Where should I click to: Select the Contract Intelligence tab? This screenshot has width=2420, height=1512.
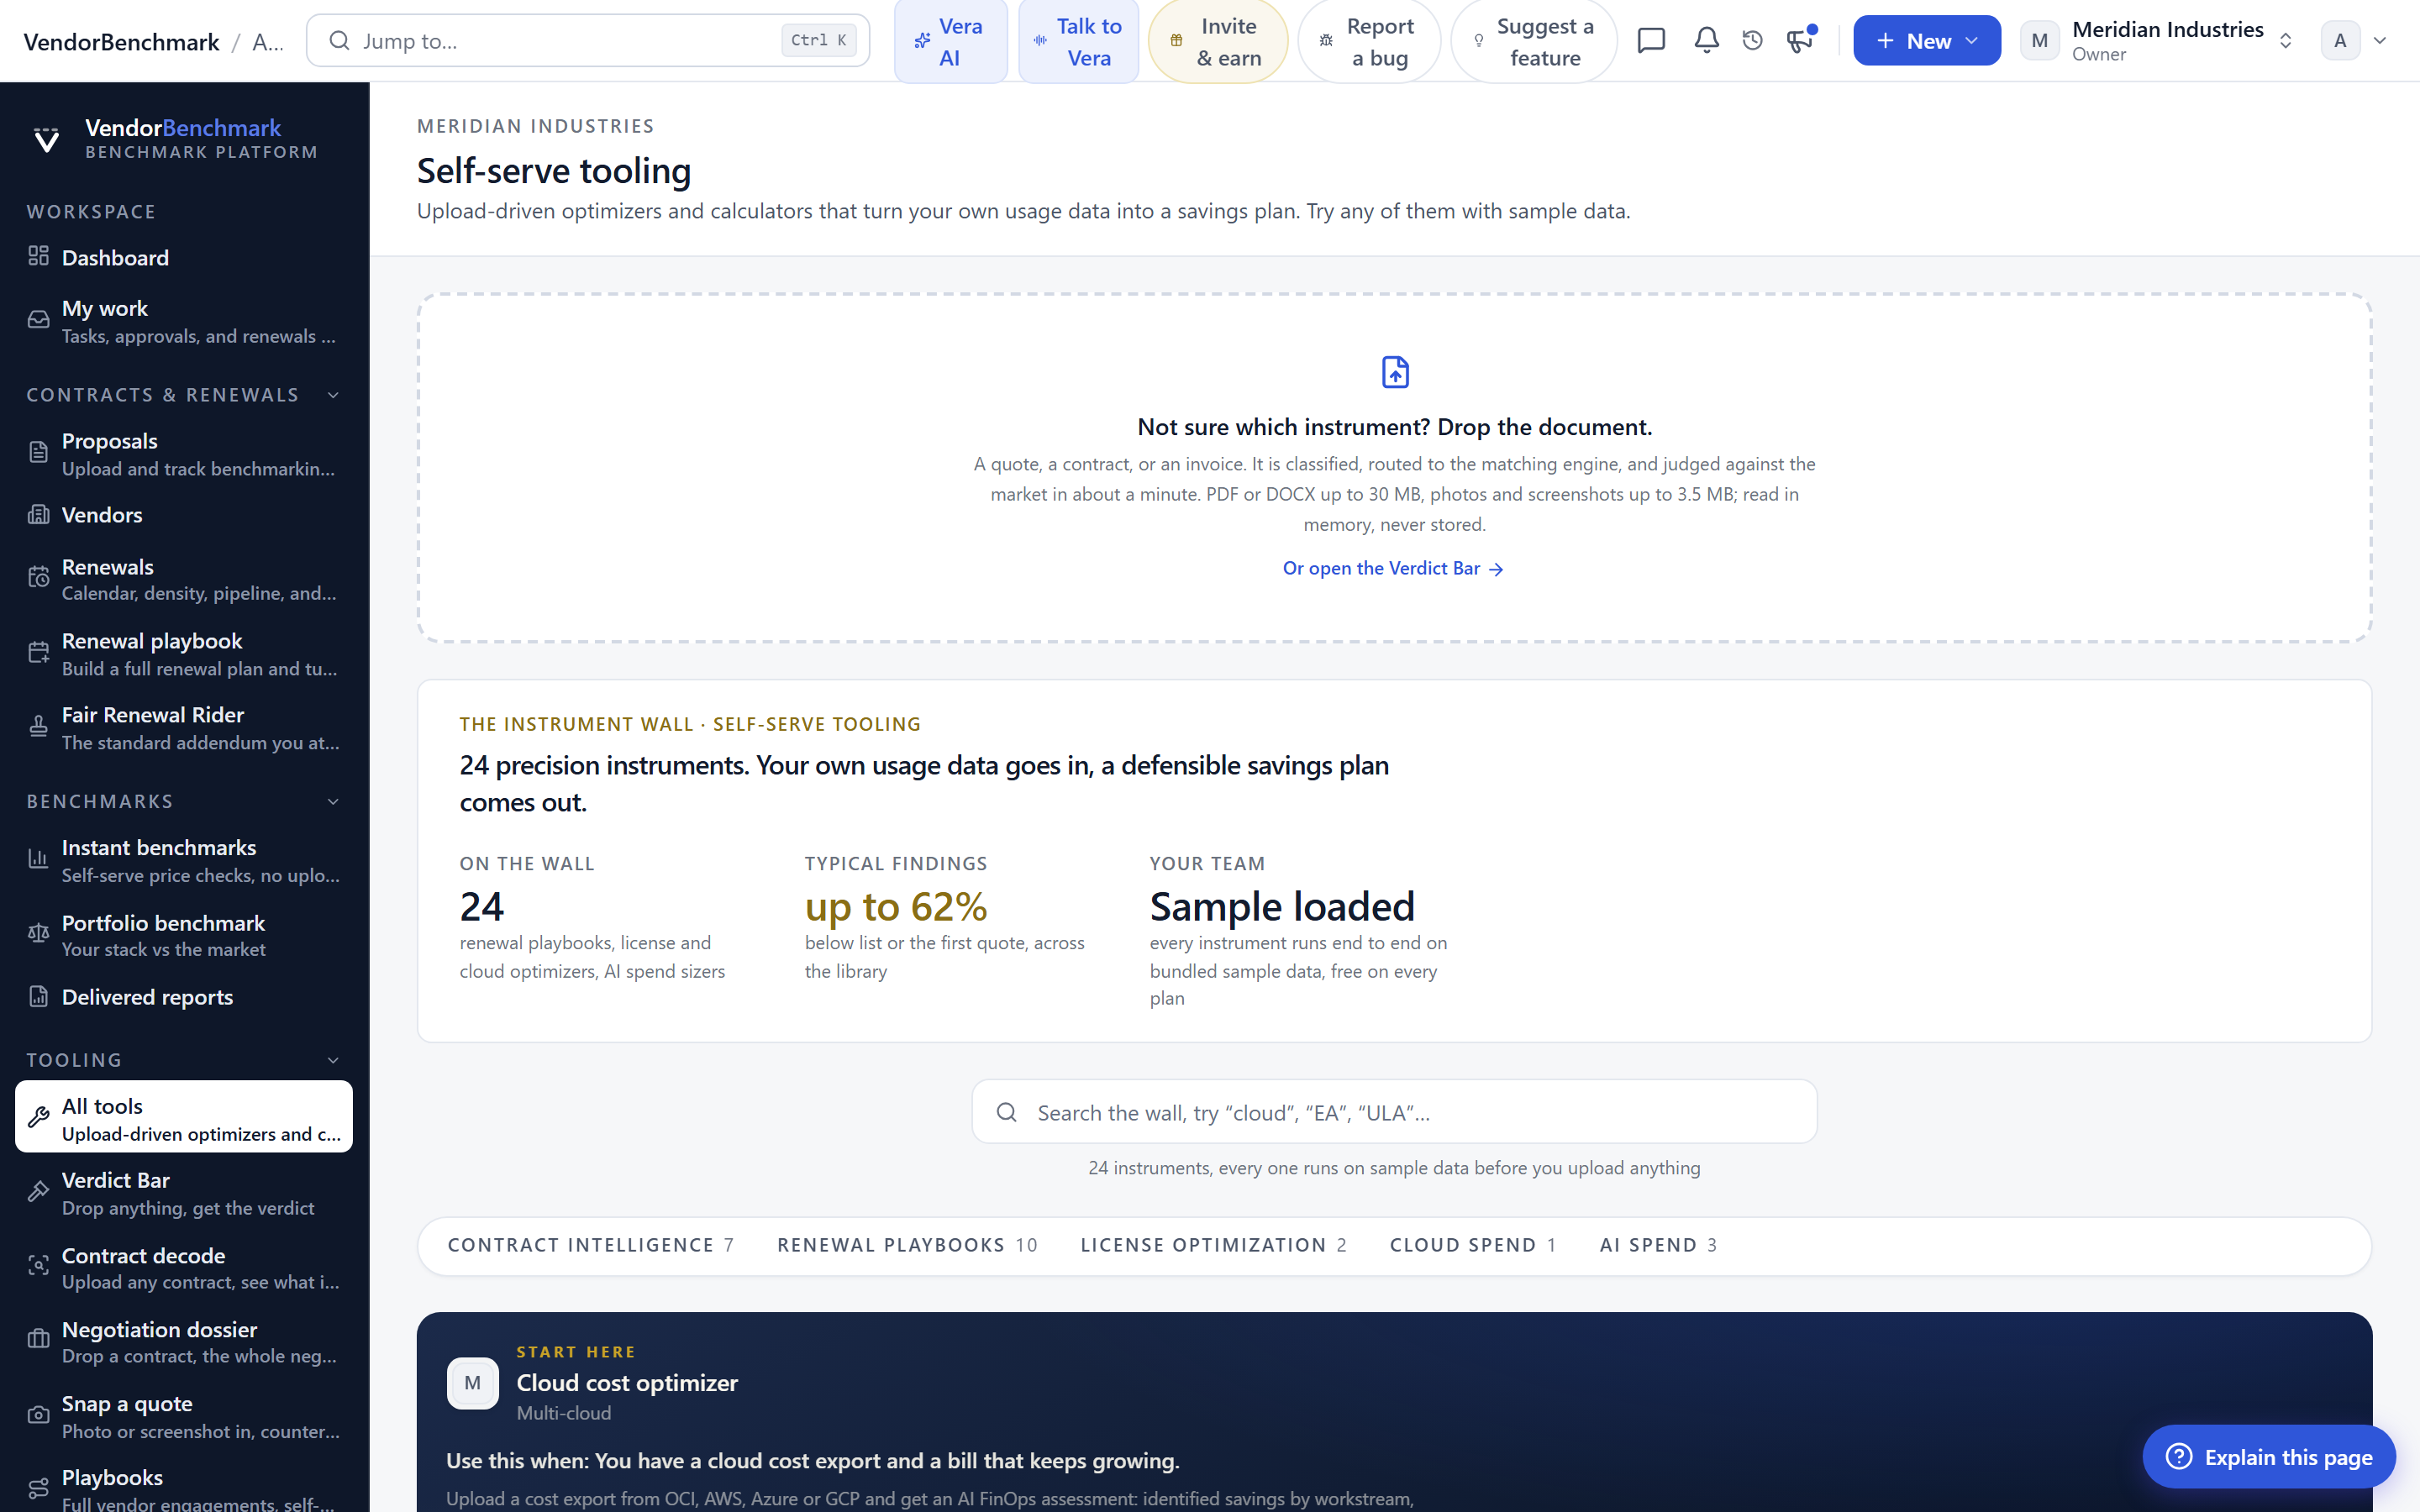click(591, 1245)
